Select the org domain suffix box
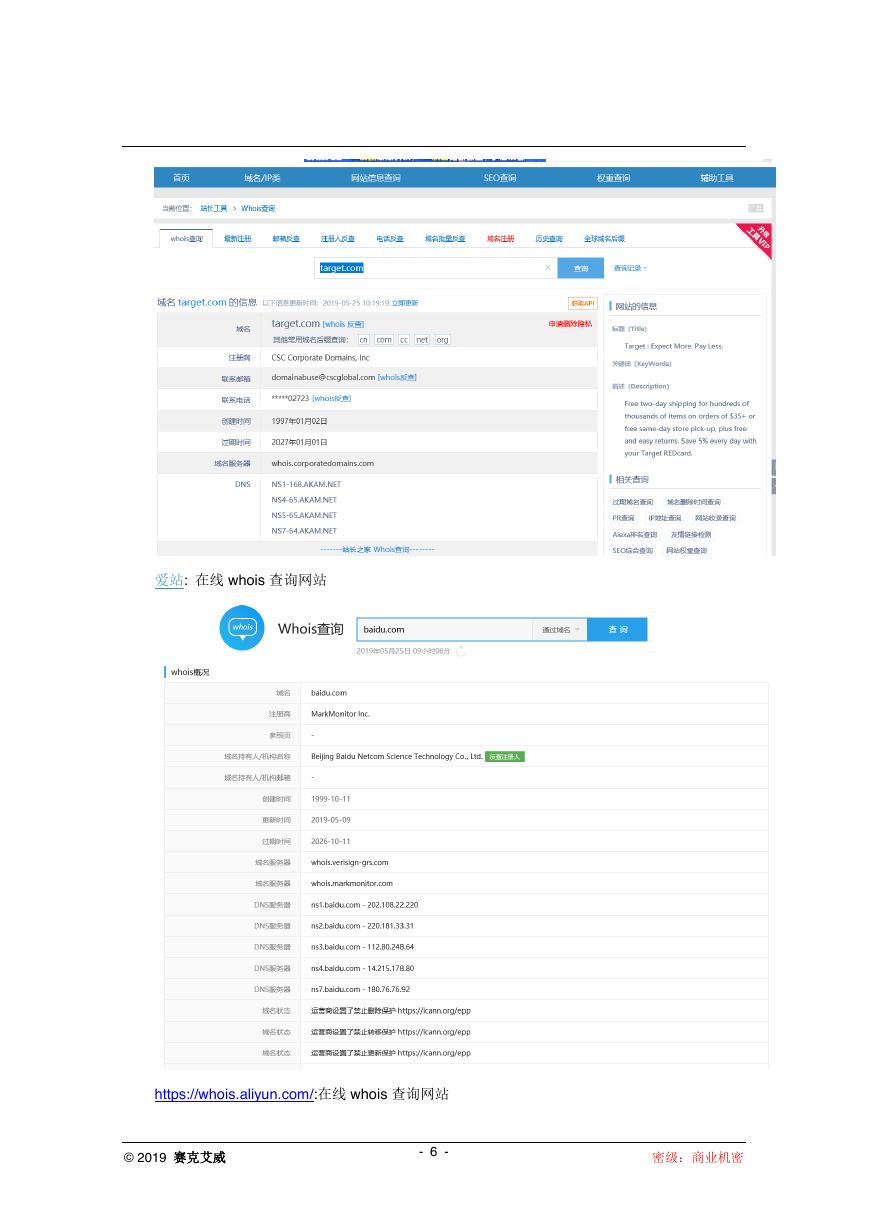The width and height of the screenshot is (869, 1228). pyautogui.click(x=442, y=340)
